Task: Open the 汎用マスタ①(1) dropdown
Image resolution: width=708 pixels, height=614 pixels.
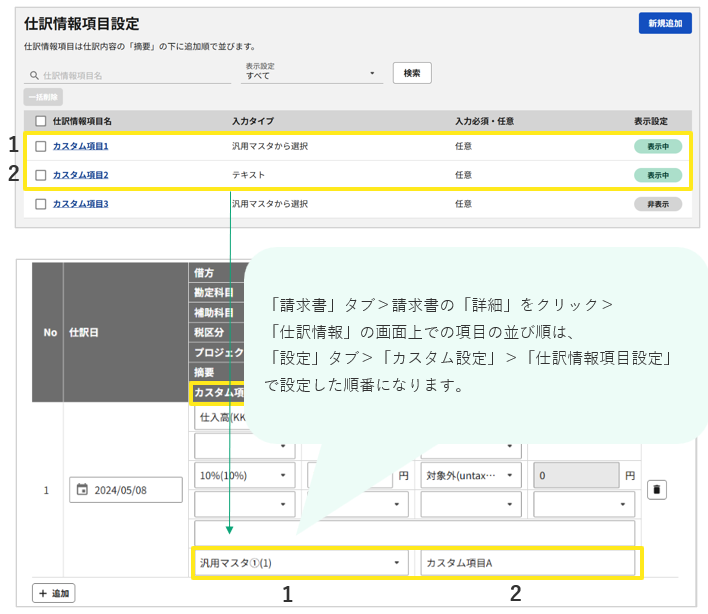Action: coord(301,563)
